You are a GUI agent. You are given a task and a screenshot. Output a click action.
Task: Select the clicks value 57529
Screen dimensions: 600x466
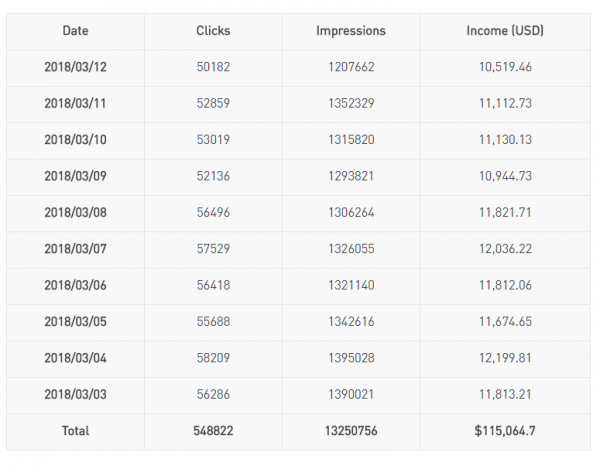[213, 249]
